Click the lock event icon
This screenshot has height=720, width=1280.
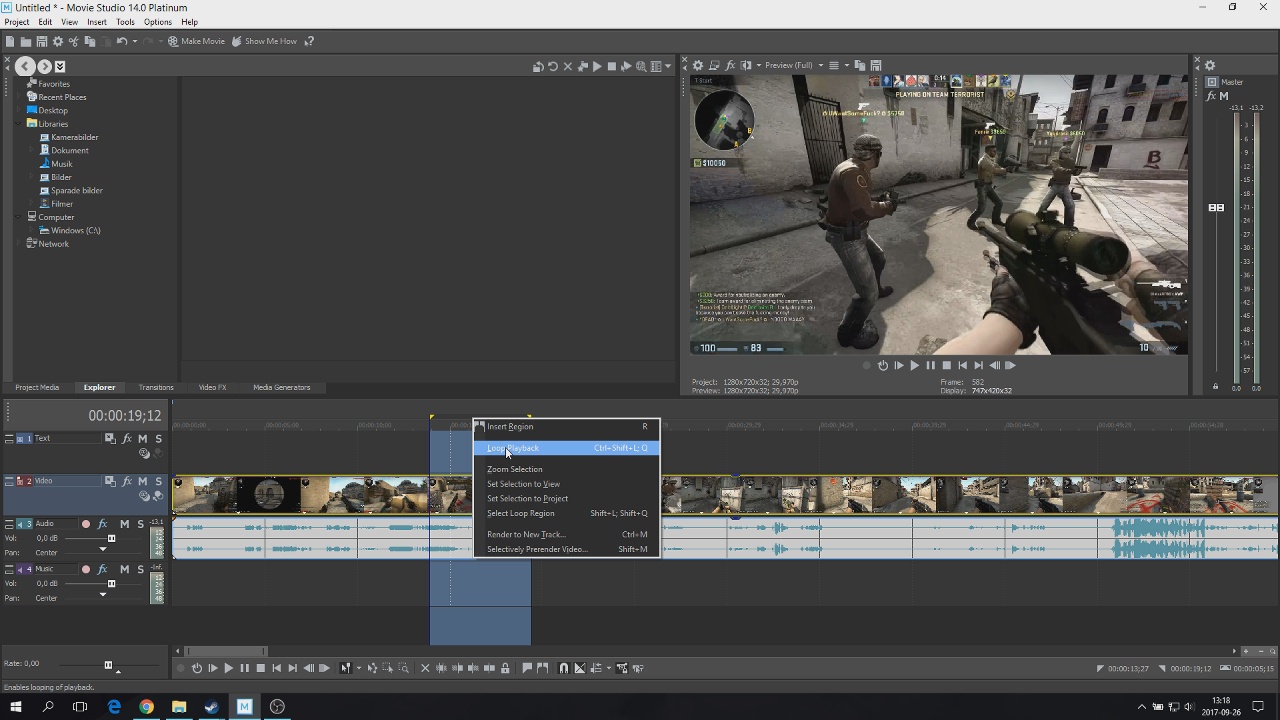point(505,668)
